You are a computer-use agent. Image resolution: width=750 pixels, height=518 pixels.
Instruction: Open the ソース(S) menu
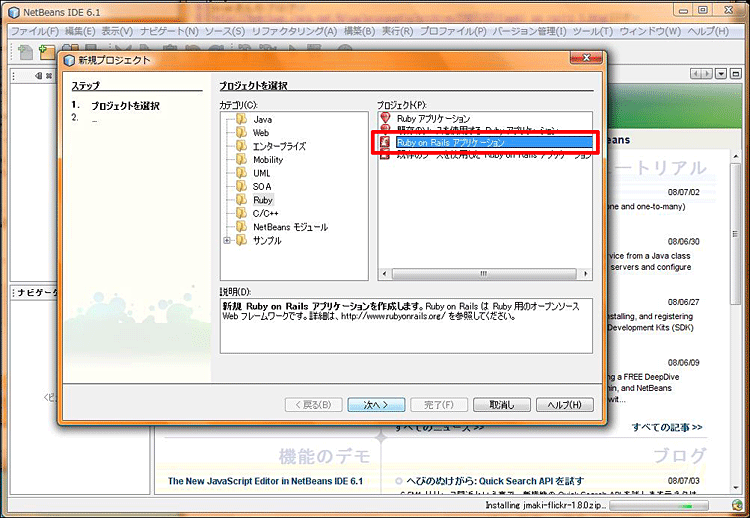225,32
